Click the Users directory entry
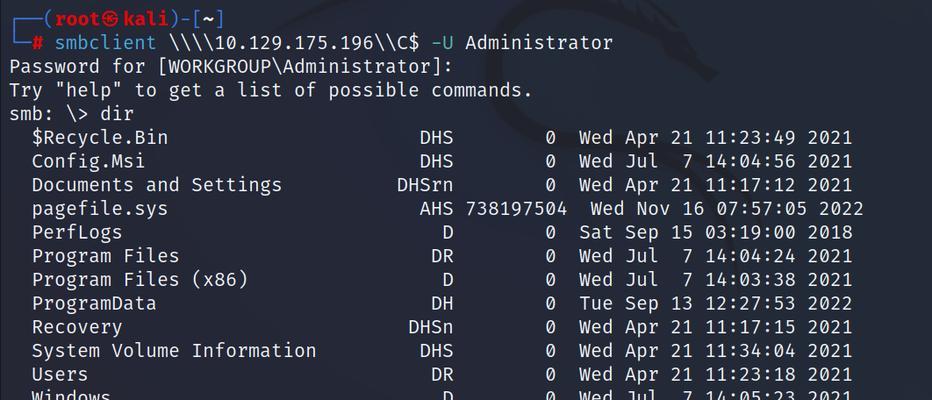The width and height of the screenshot is (932, 400). point(60,374)
